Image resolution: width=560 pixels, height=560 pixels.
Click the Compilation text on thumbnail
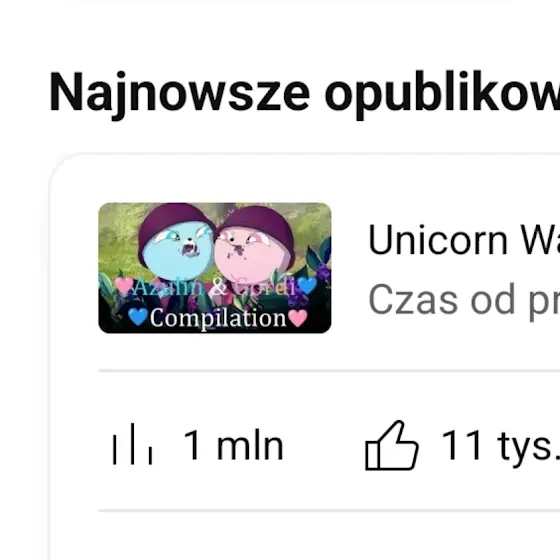coord(218,318)
